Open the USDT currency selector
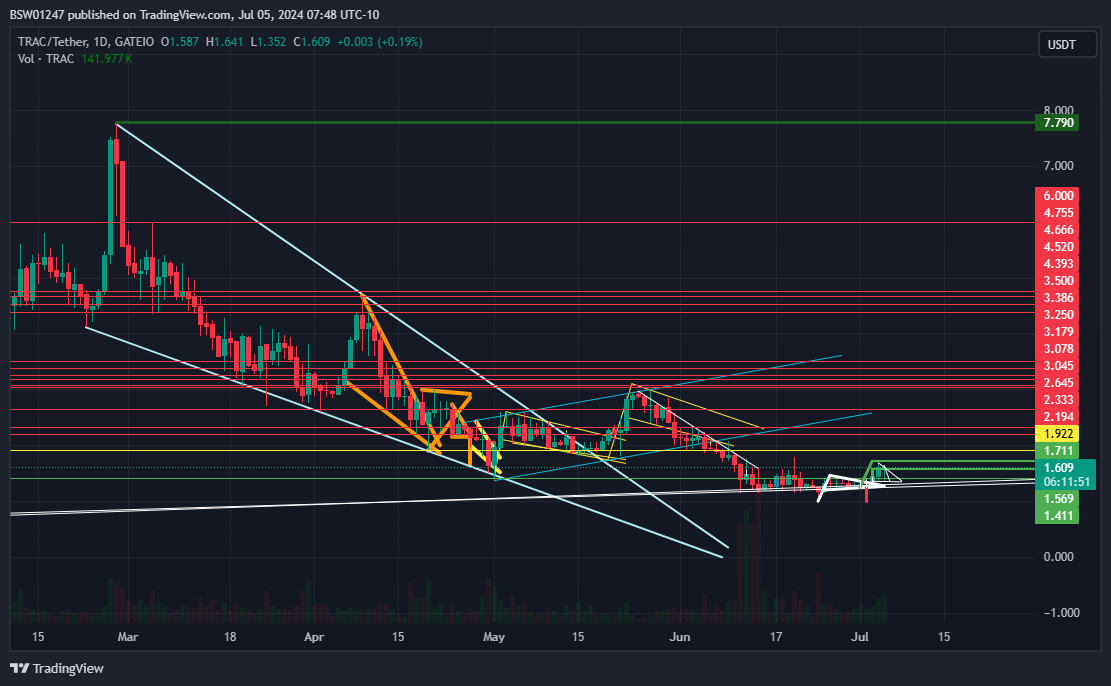The image size is (1111, 686). click(x=1067, y=45)
